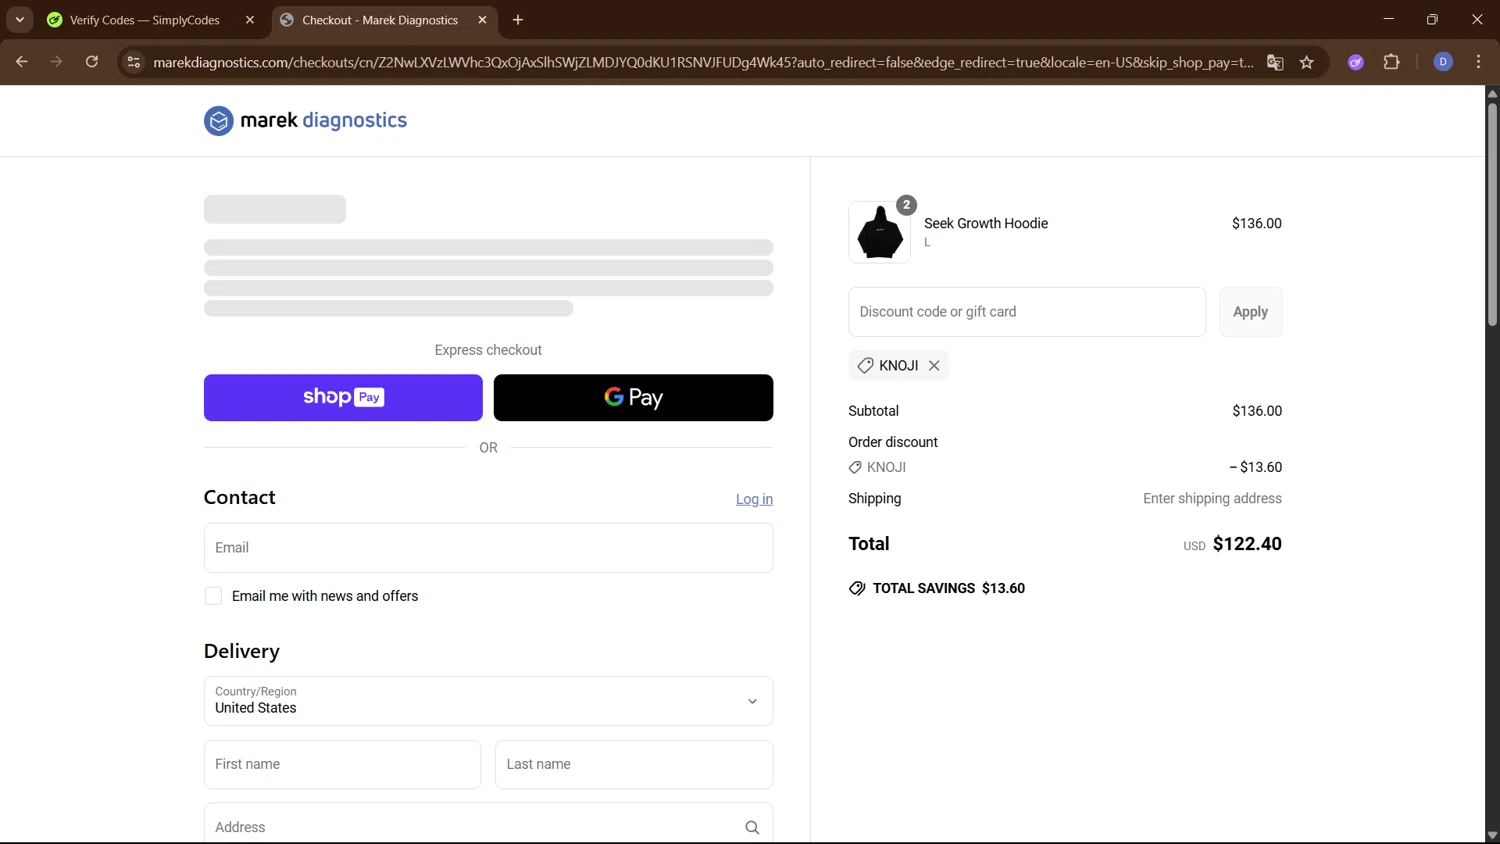Close the Verify Codes — SimplyCodes tab

(250, 20)
